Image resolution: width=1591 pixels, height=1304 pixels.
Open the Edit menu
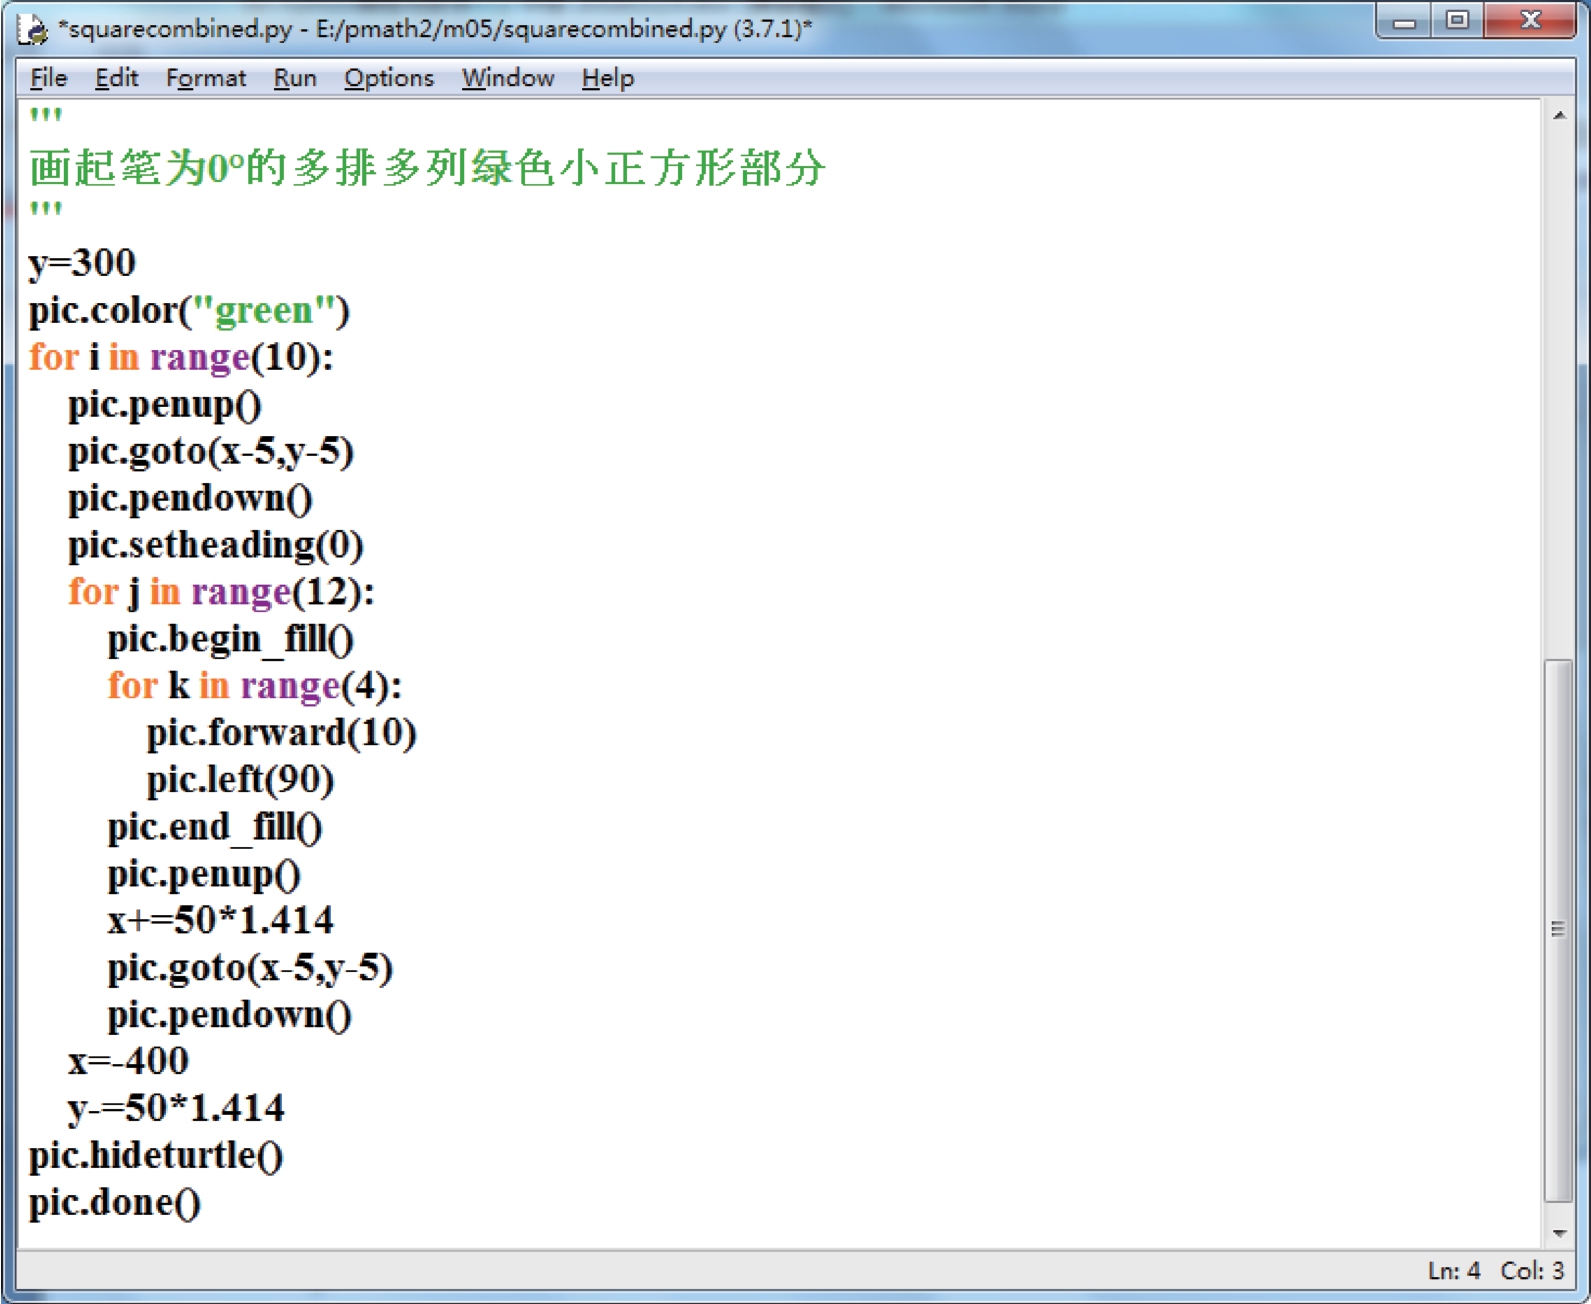[116, 78]
